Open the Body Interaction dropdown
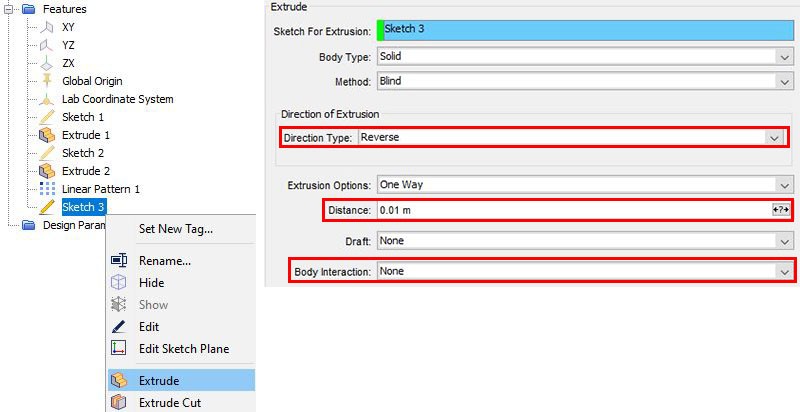The height and width of the screenshot is (412, 800). pos(782,271)
